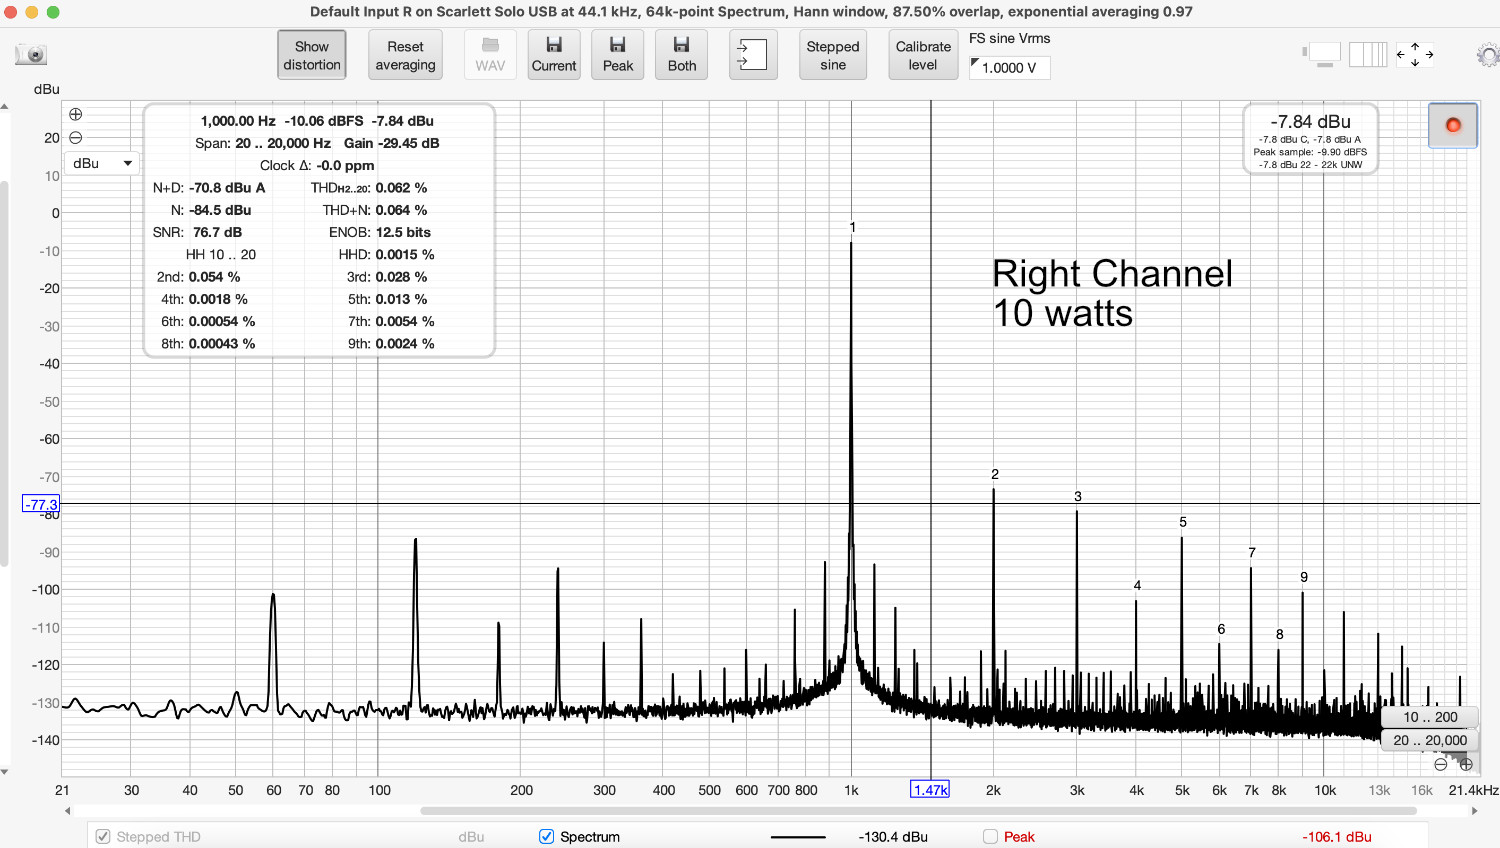Save peak data with the Peak disk icon
This screenshot has width=1500, height=848.
(617, 54)
